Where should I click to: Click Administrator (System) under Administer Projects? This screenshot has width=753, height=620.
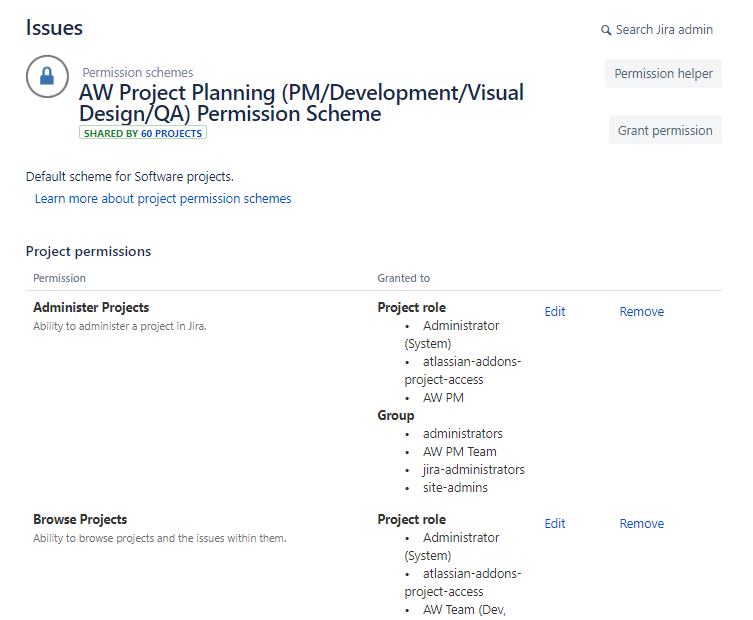point(452,335)
